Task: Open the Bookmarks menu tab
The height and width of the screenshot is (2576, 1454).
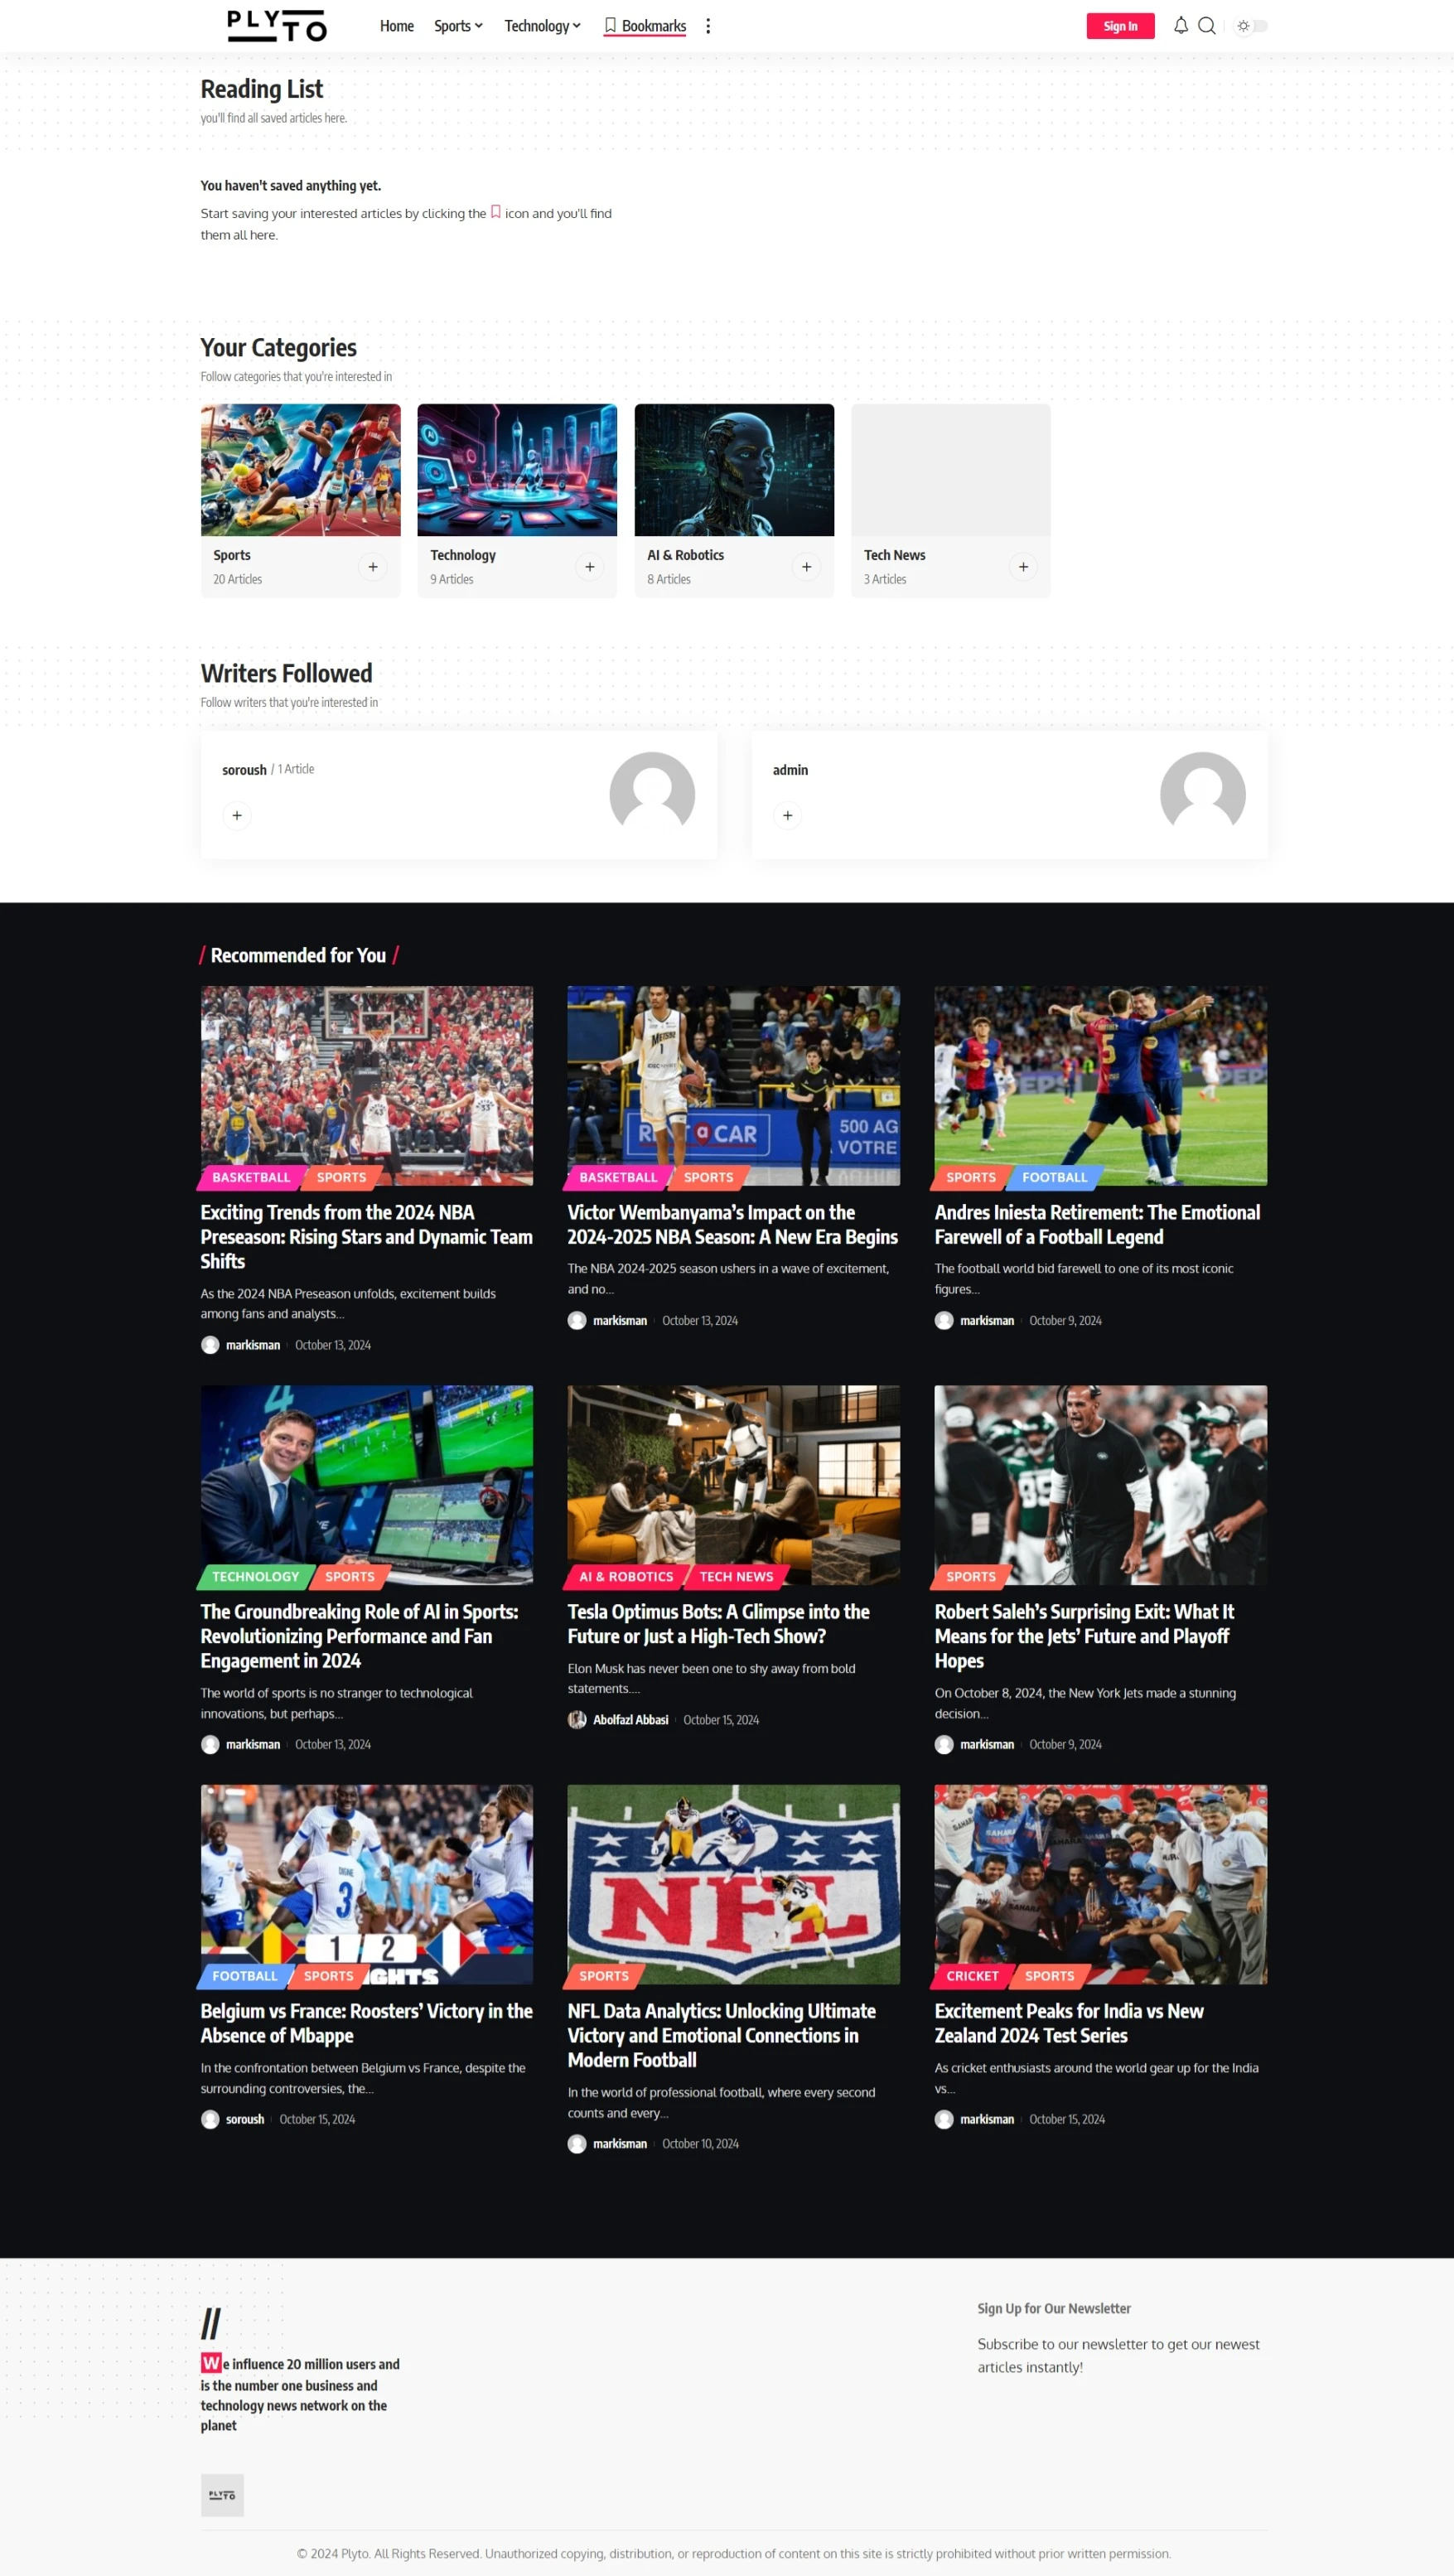Action: (x=645, y=26)
